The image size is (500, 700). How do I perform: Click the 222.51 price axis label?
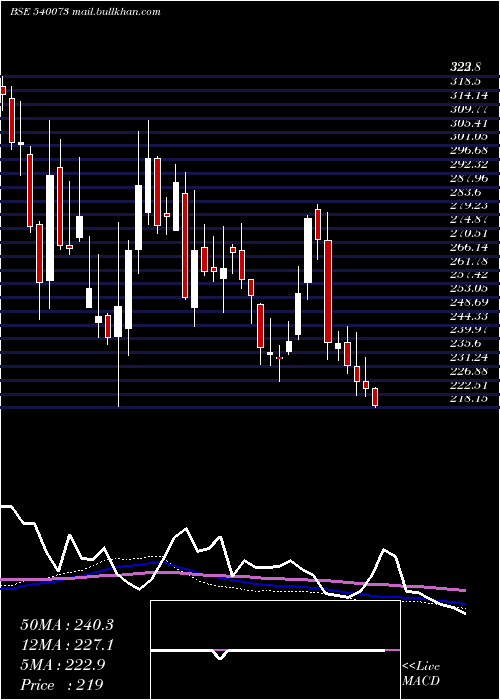pos(469,385)
